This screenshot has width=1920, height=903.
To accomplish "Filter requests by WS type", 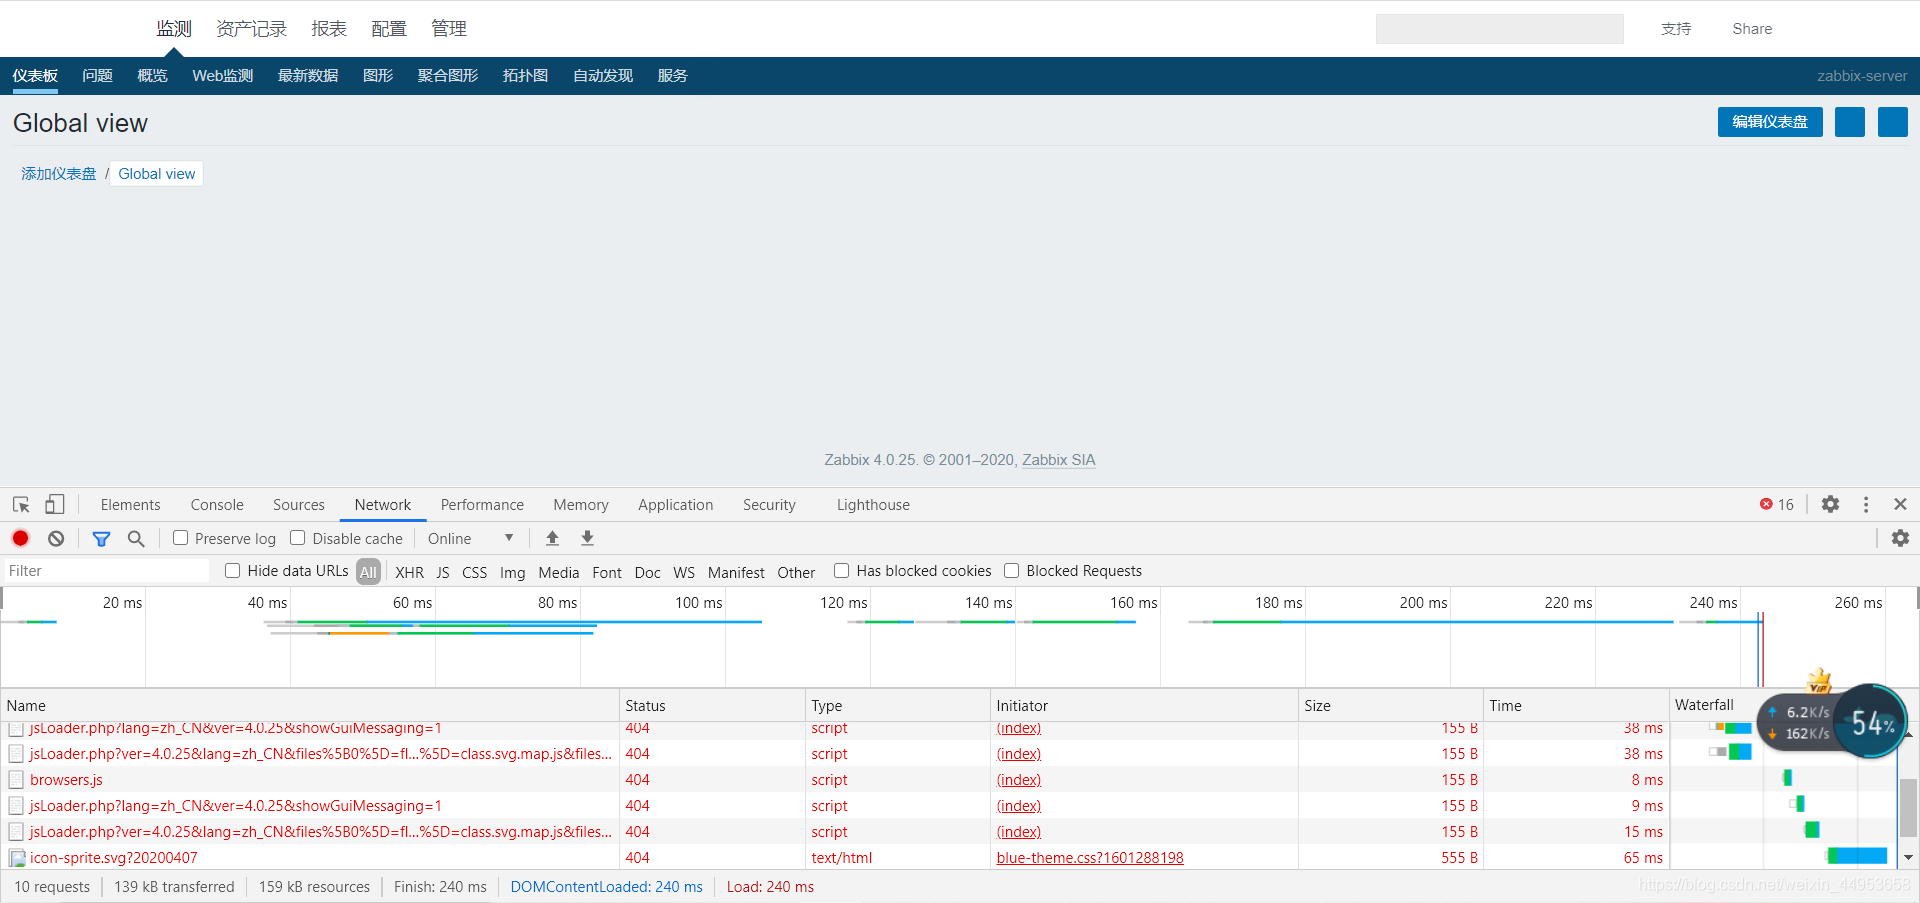I will pyautogui.click(x=684, y=572).
